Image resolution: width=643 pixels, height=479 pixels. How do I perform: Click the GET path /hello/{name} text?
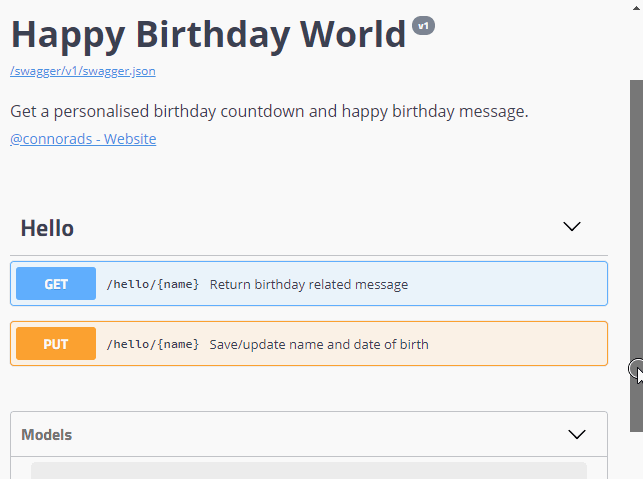[153, 284]
